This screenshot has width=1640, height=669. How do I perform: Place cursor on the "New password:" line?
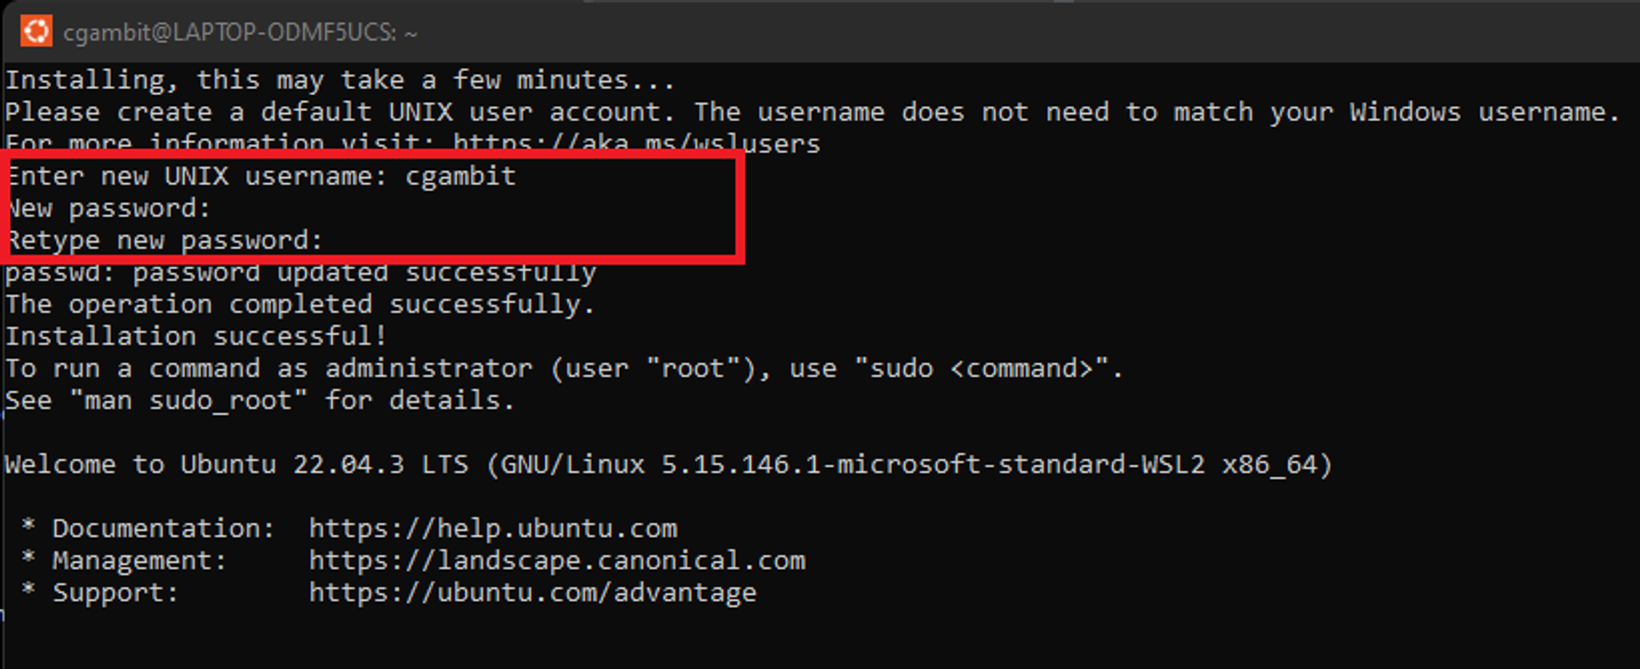coord(110,208)
